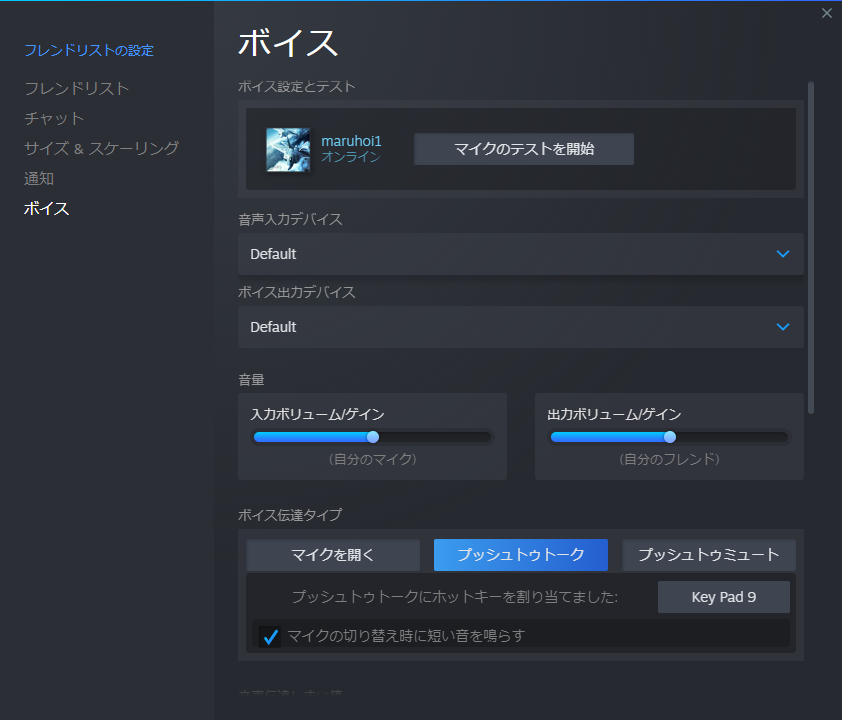This screenshot has height=720, width=842.
Task: Click the 入力ボリューム/ゲイン slider handle
Action: 373,437
